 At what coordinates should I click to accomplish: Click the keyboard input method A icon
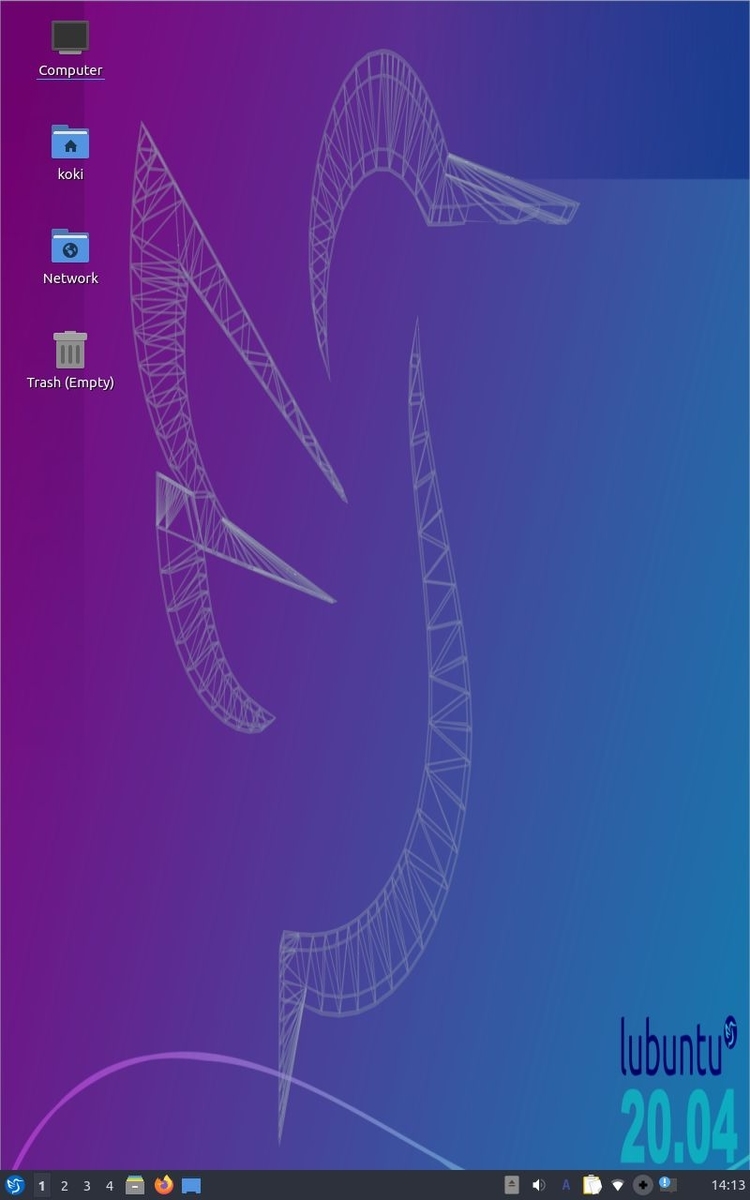[566, 1185]
